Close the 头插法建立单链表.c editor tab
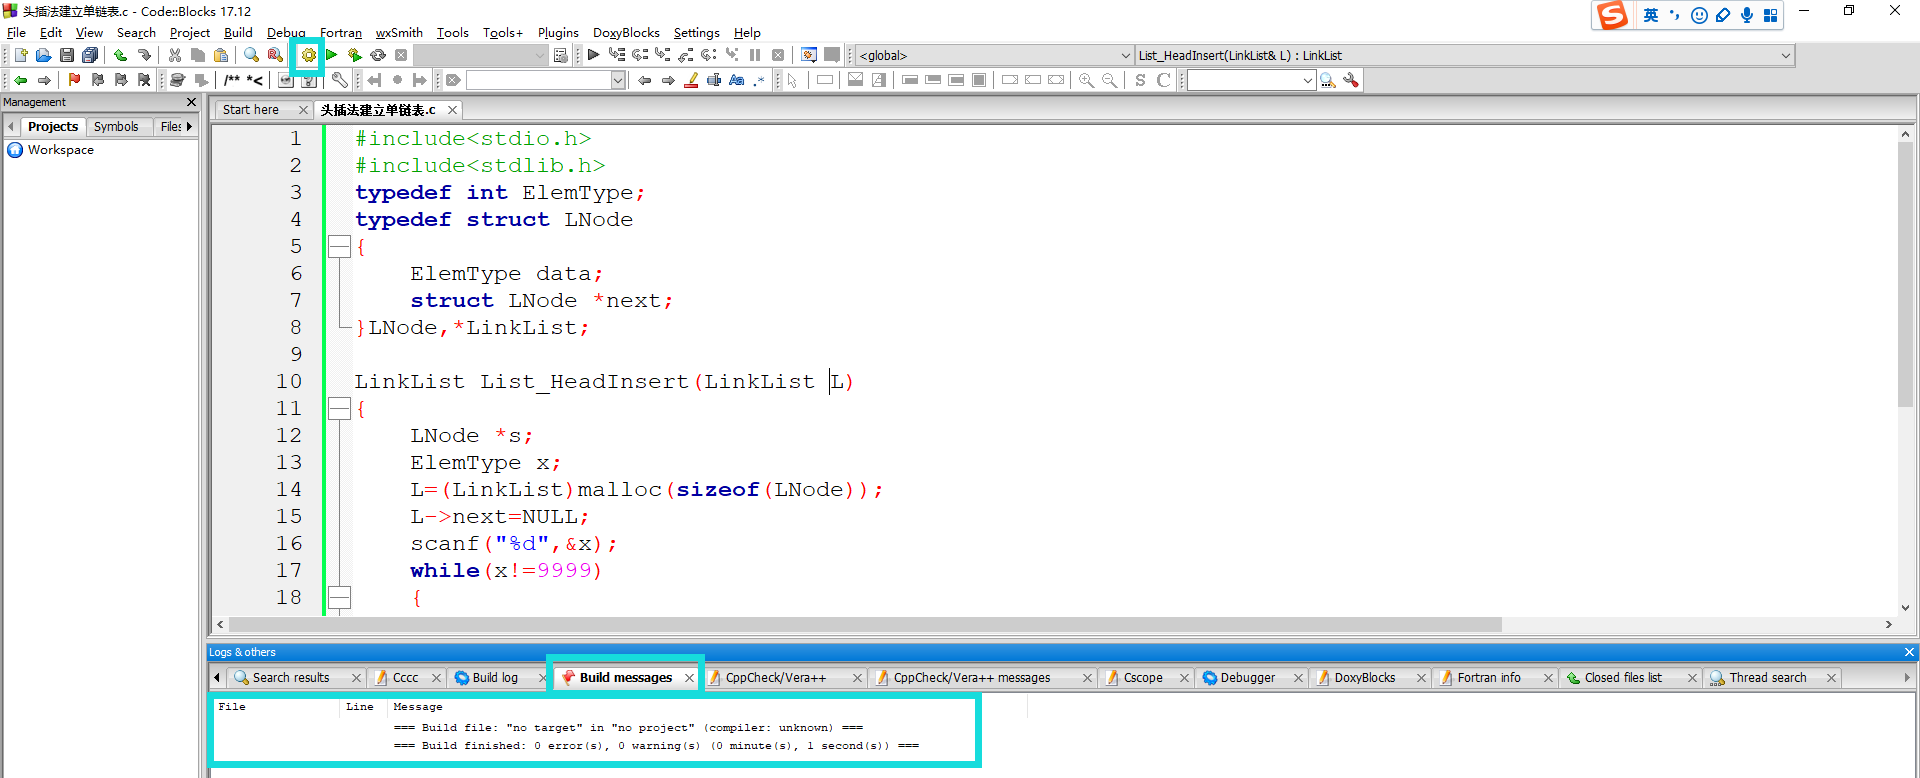The height and width of the screenshot is (778, 1920). pyautogui.click(x=452, y=110)
